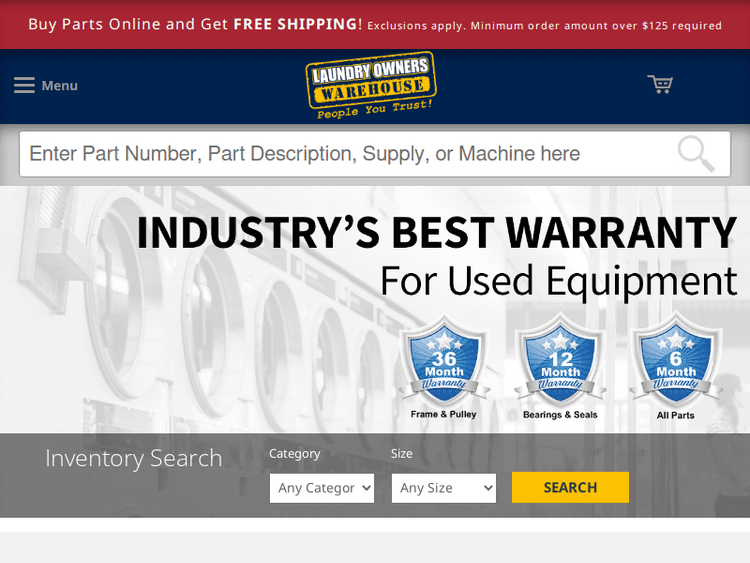
Task: Click the 36 Month Warranty shield badge
Action: tap(444, 360)
